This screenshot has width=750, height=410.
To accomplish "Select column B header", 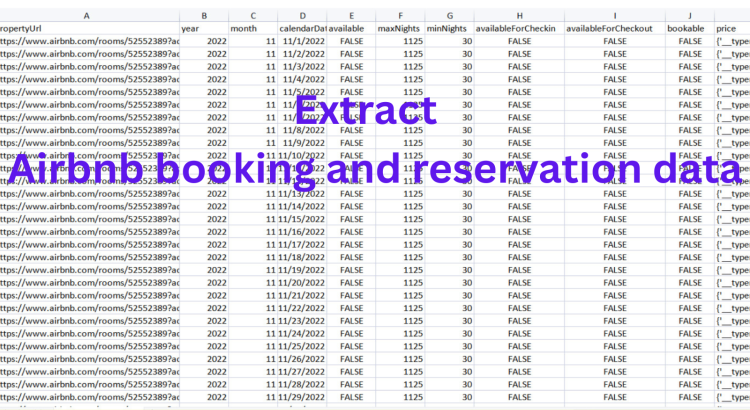I will coord(204,16).
